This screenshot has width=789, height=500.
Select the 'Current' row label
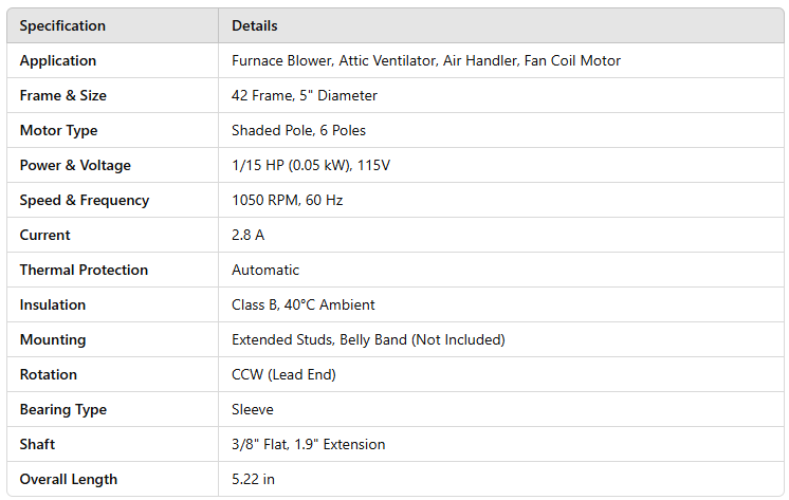point(45,236)
